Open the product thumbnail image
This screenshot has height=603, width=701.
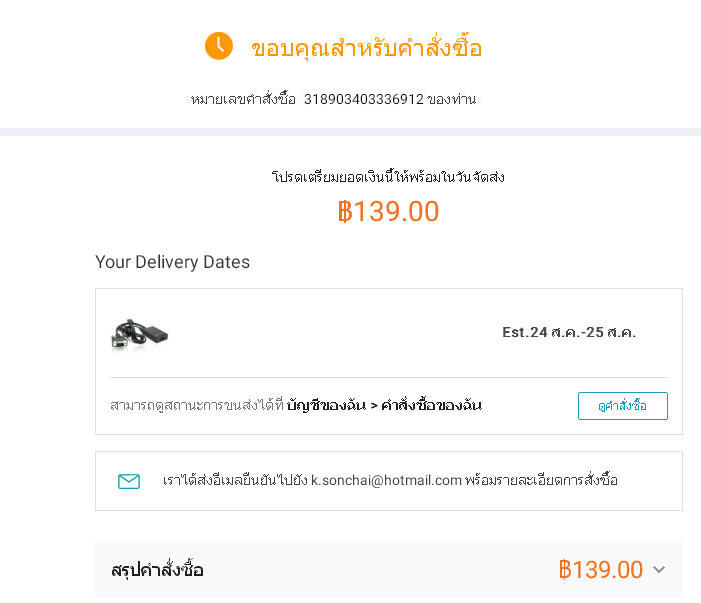(140, 334)
